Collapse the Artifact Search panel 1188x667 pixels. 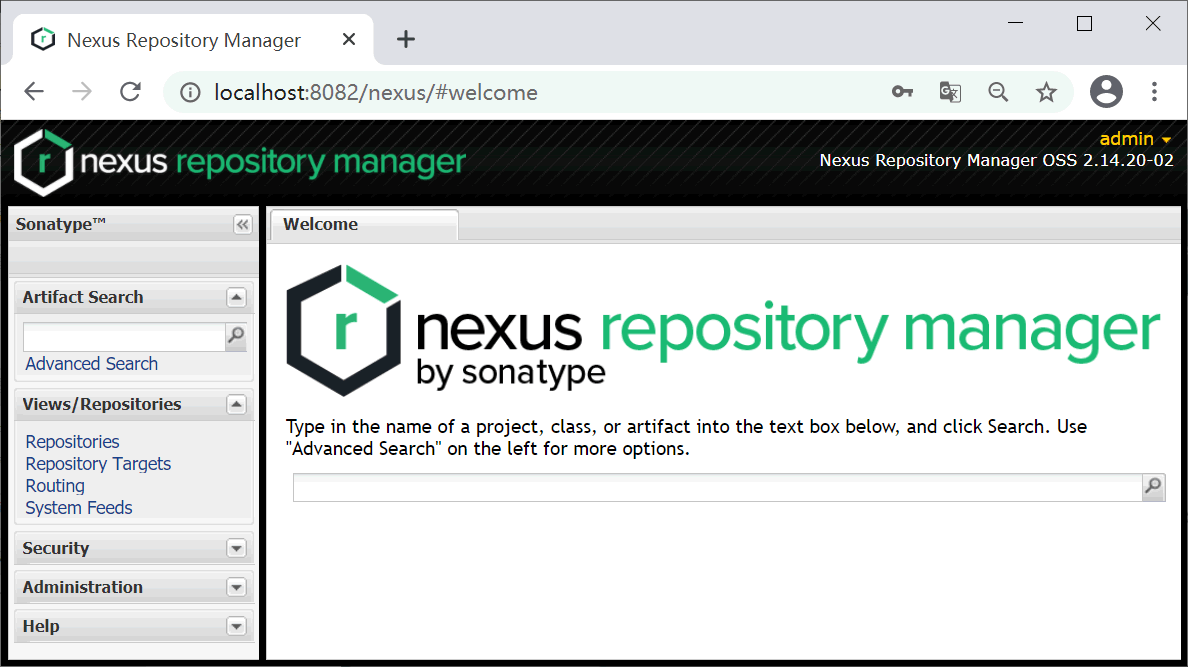pos(237,297)
